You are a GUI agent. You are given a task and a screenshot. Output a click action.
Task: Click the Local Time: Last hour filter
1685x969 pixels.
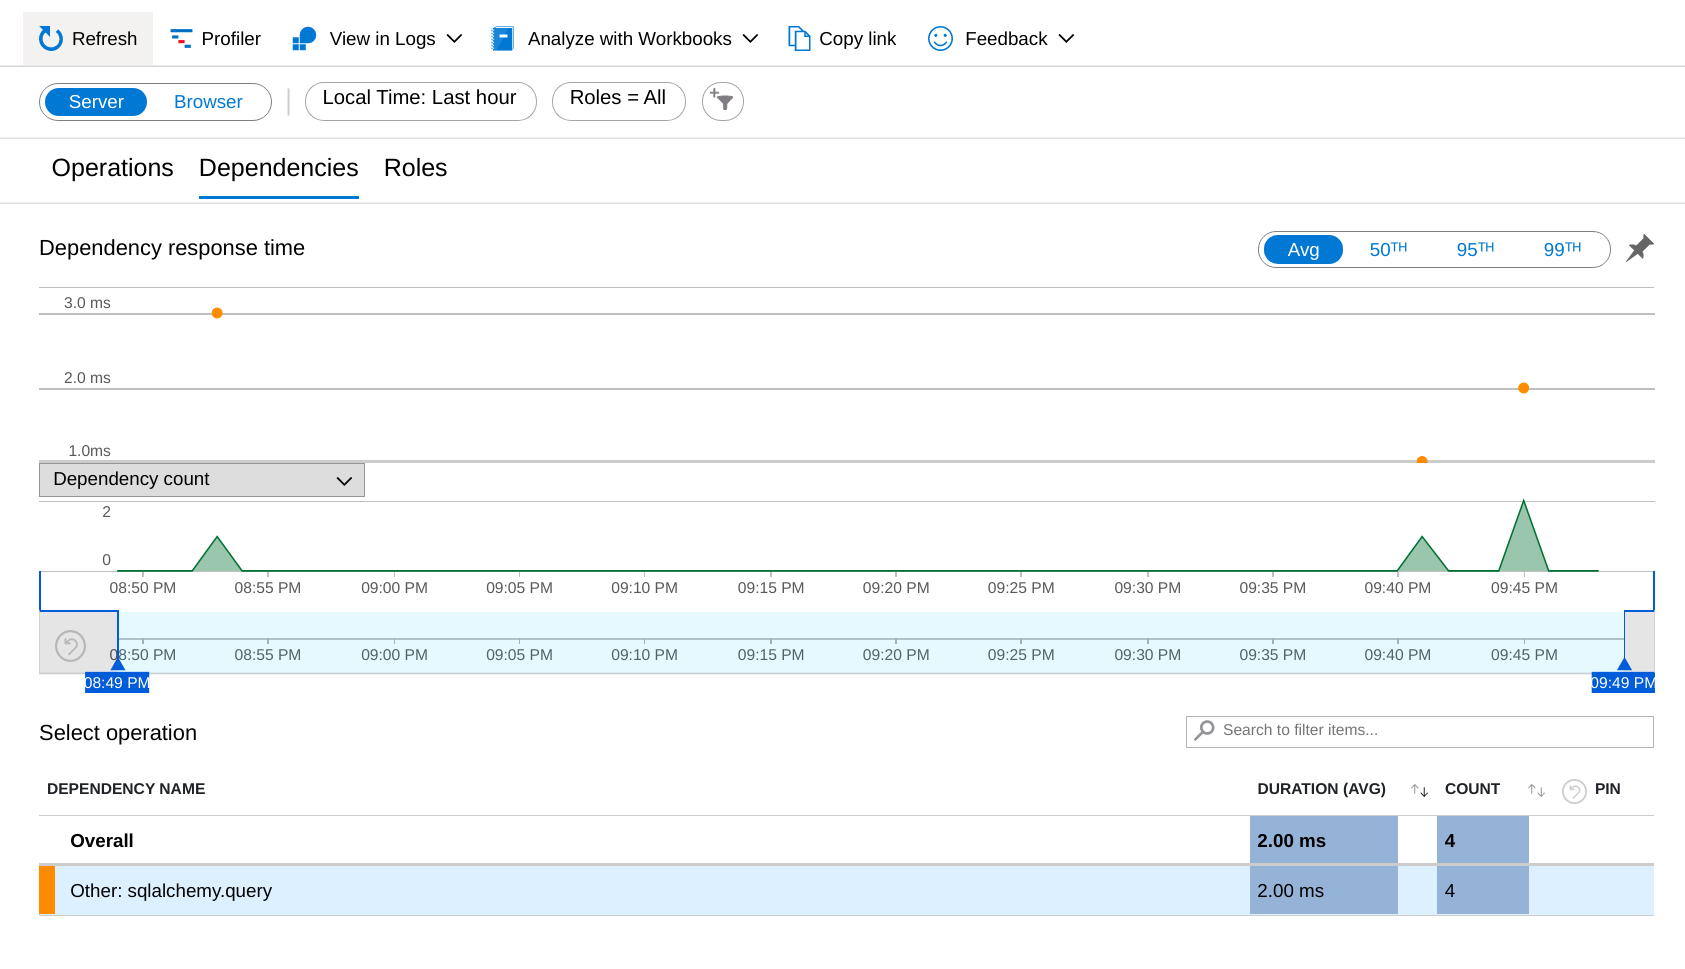(420, 98)
